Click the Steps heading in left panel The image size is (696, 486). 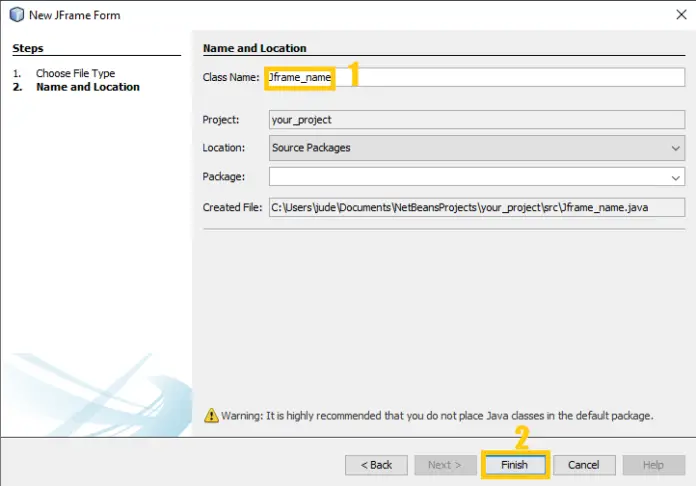pyautogui.click(x=28, y=48)
